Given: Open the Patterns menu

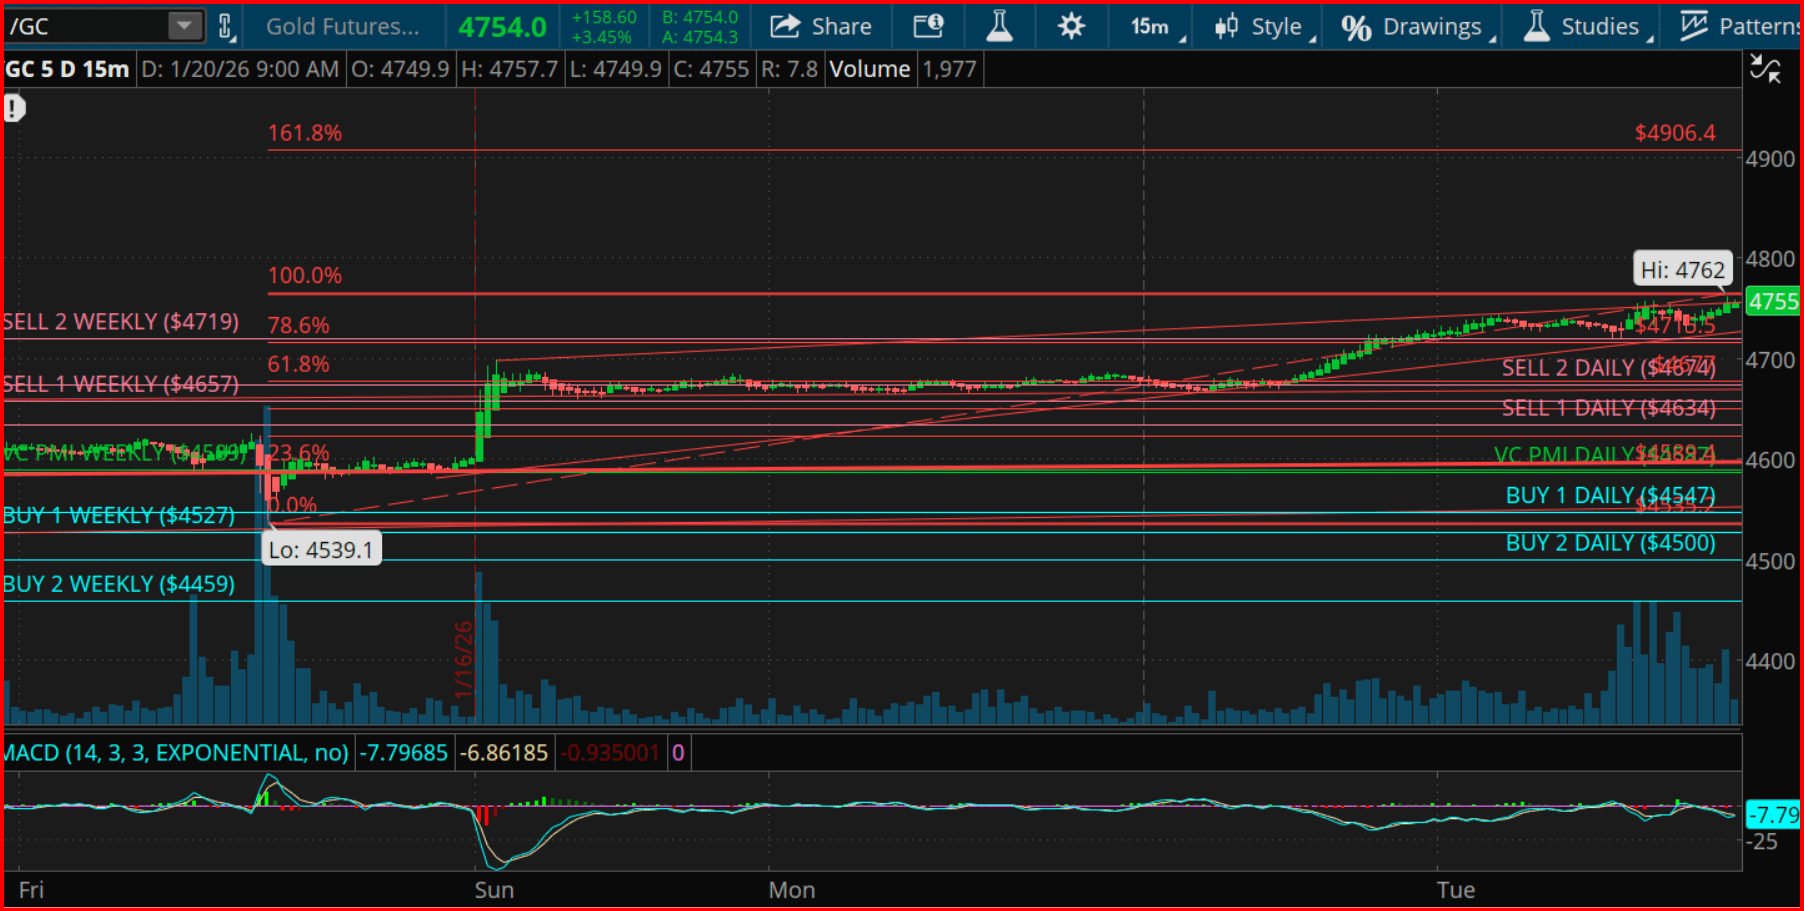Looking at the screenshot, I should (1740, 26).
